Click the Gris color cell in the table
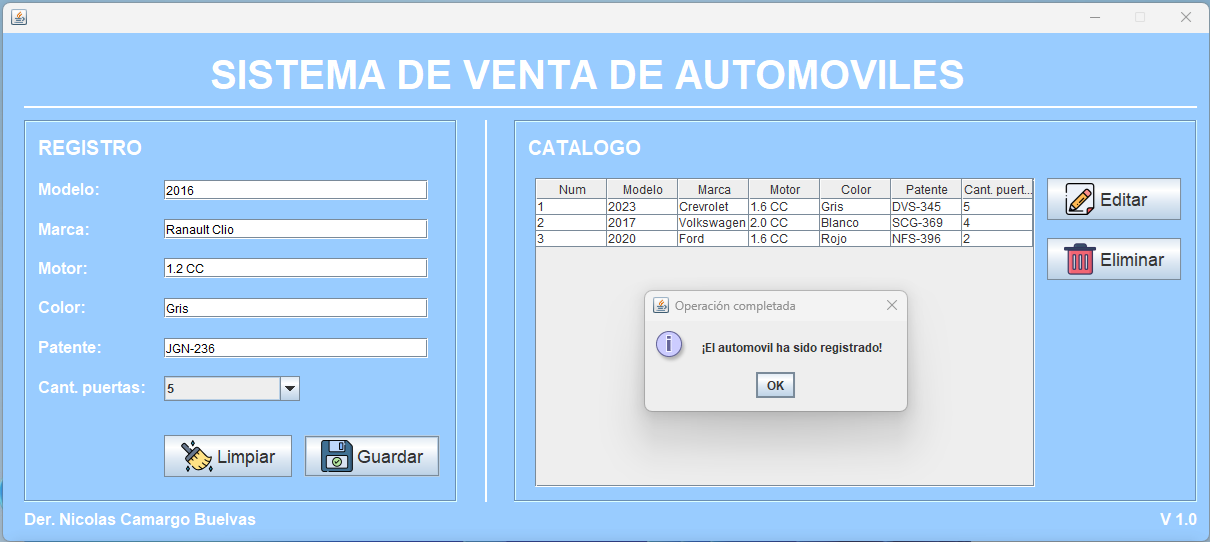The image size is (1210, 542). coord(855,207)
